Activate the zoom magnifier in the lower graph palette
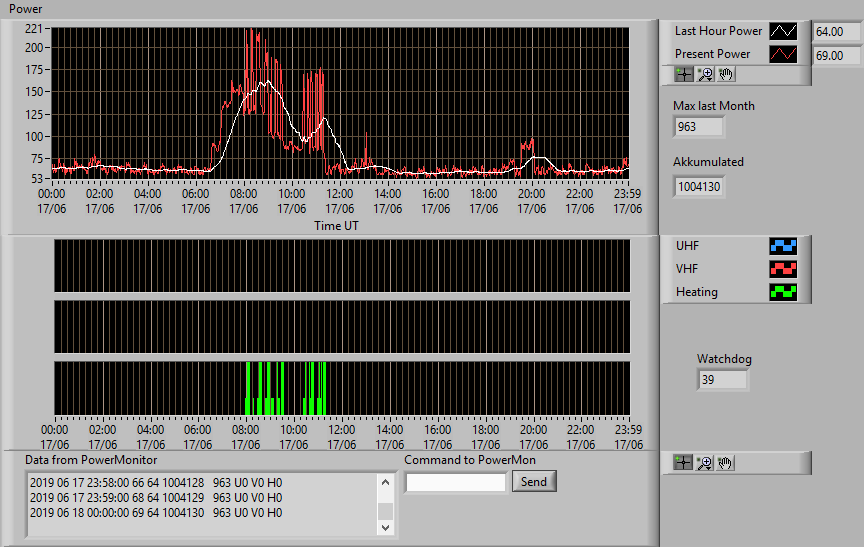This screenshot has width=864, height=547. (704, 463)
